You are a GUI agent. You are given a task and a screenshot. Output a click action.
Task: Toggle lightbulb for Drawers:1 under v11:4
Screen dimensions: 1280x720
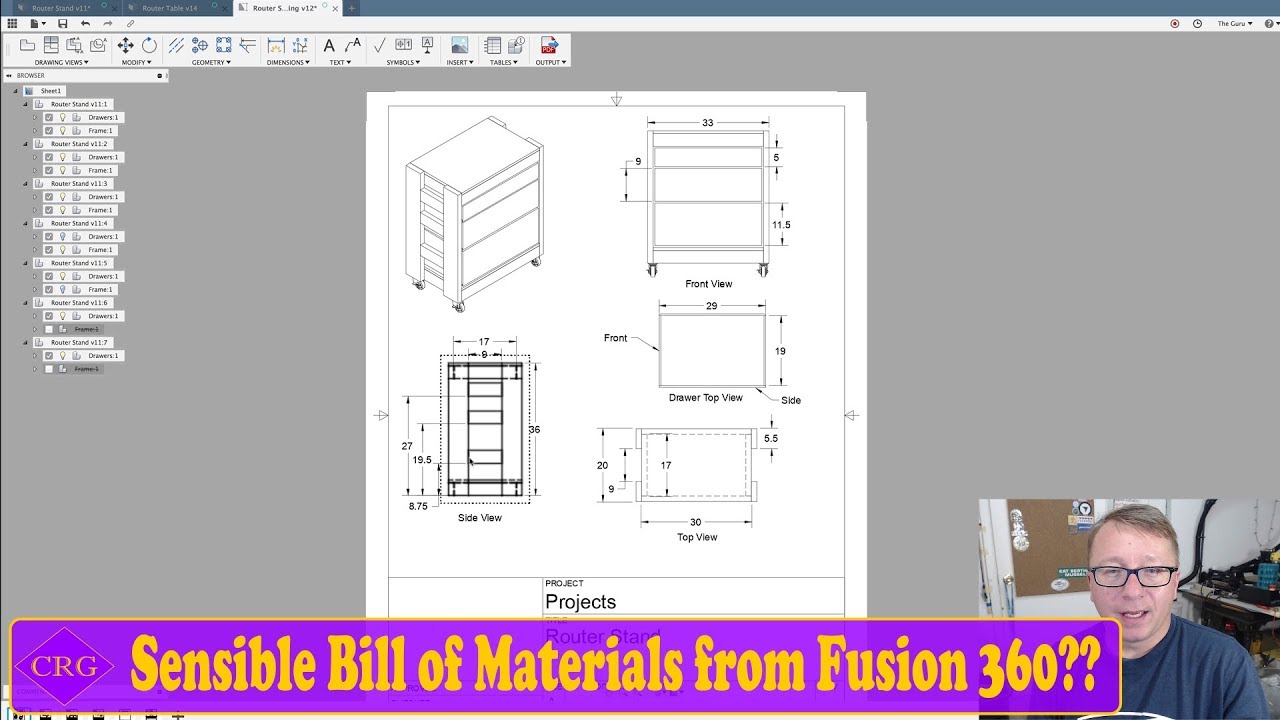[x=62, y=236]
